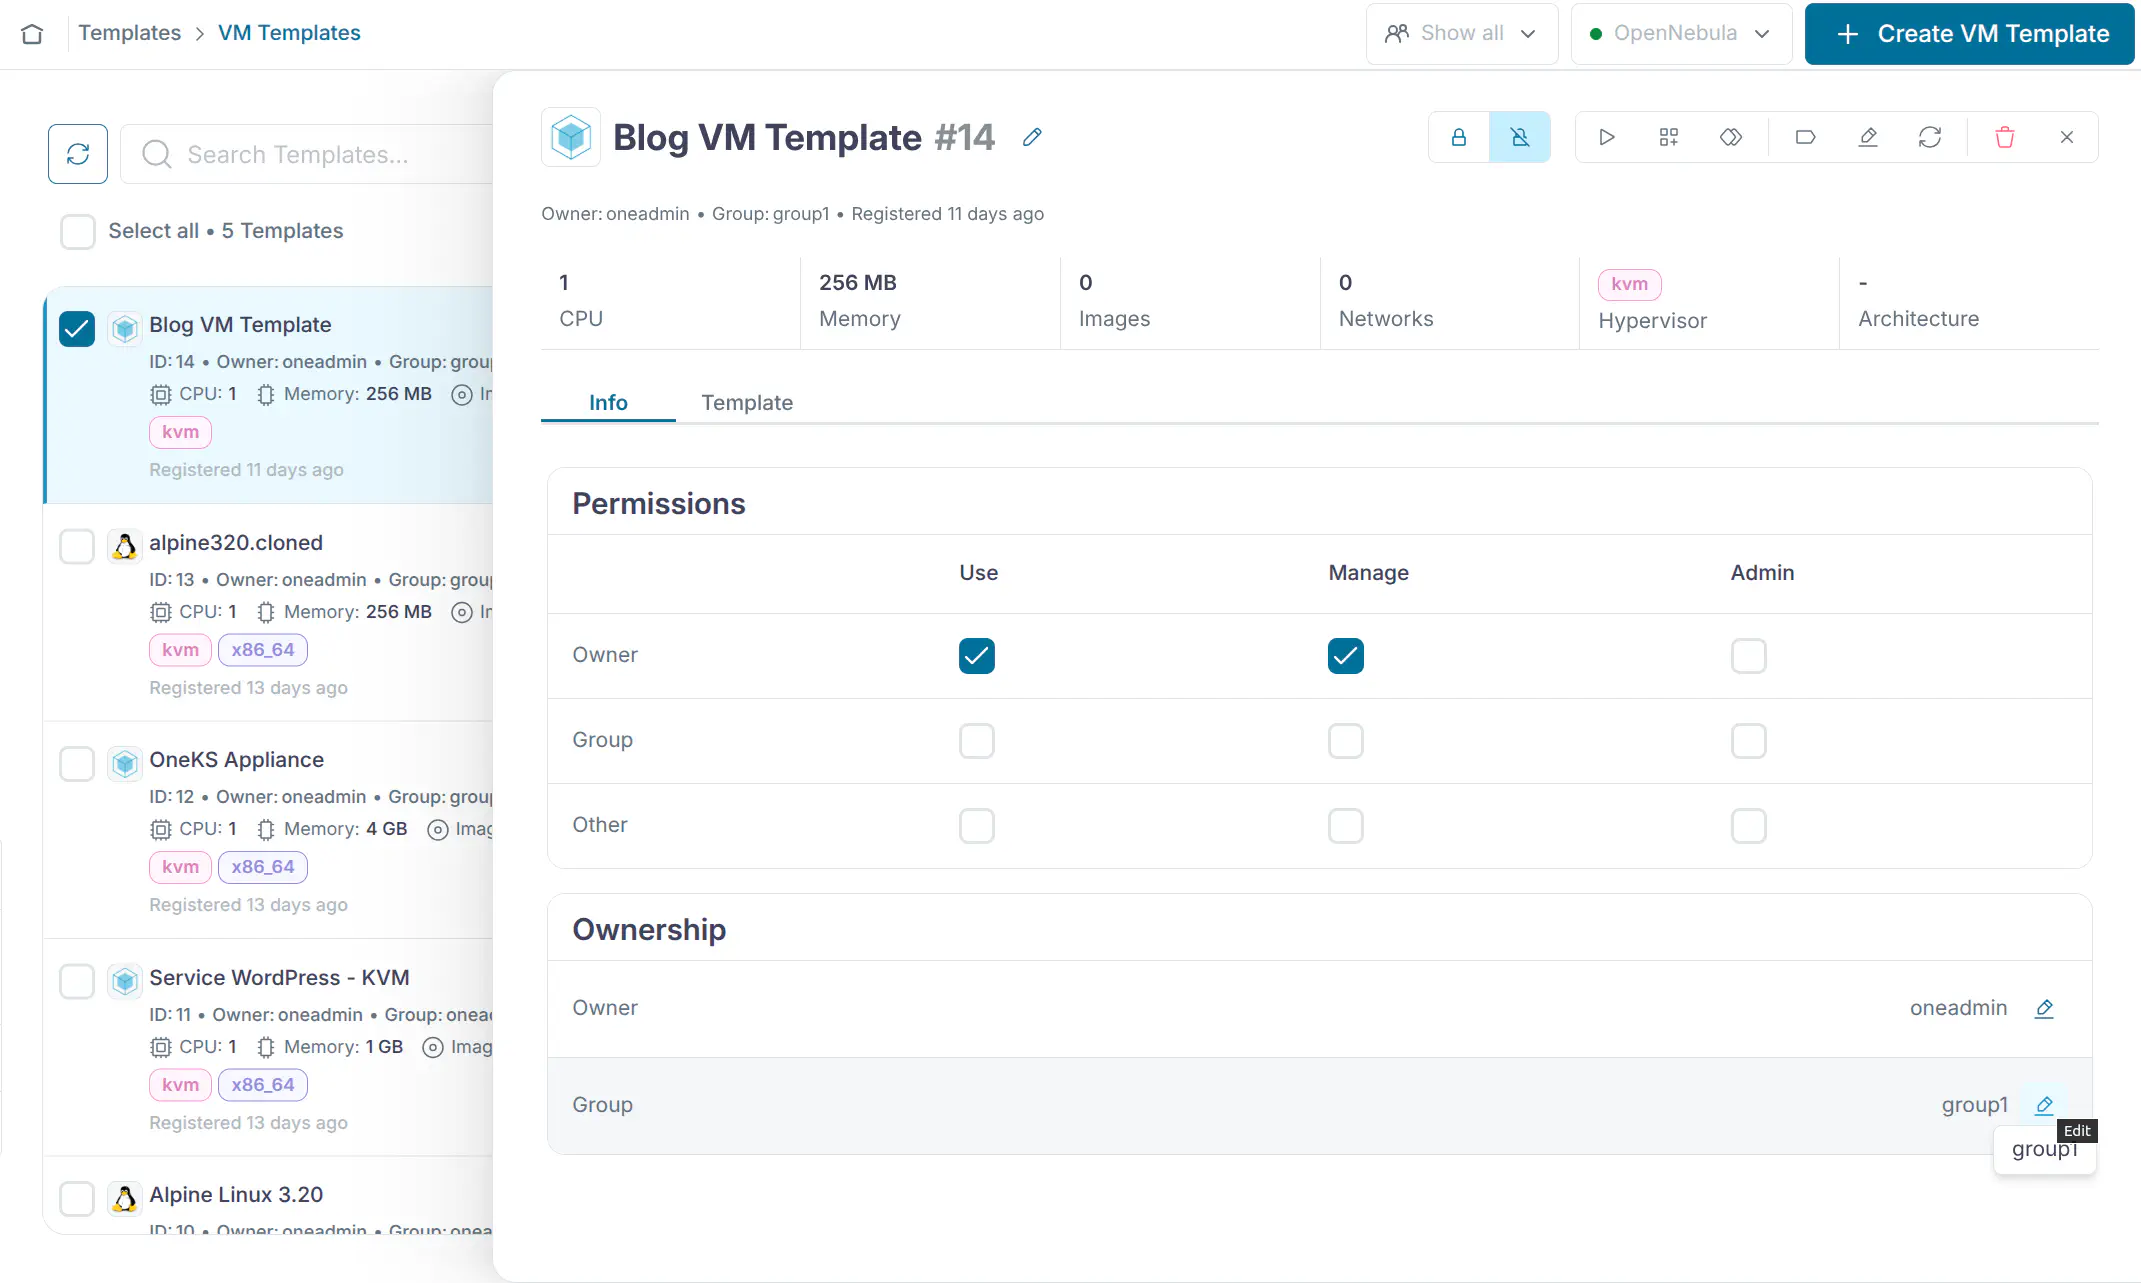The image size is (2141, 1283).
Task: Open the Alpine Linux 3.20 row
Action: point(270,1196)
